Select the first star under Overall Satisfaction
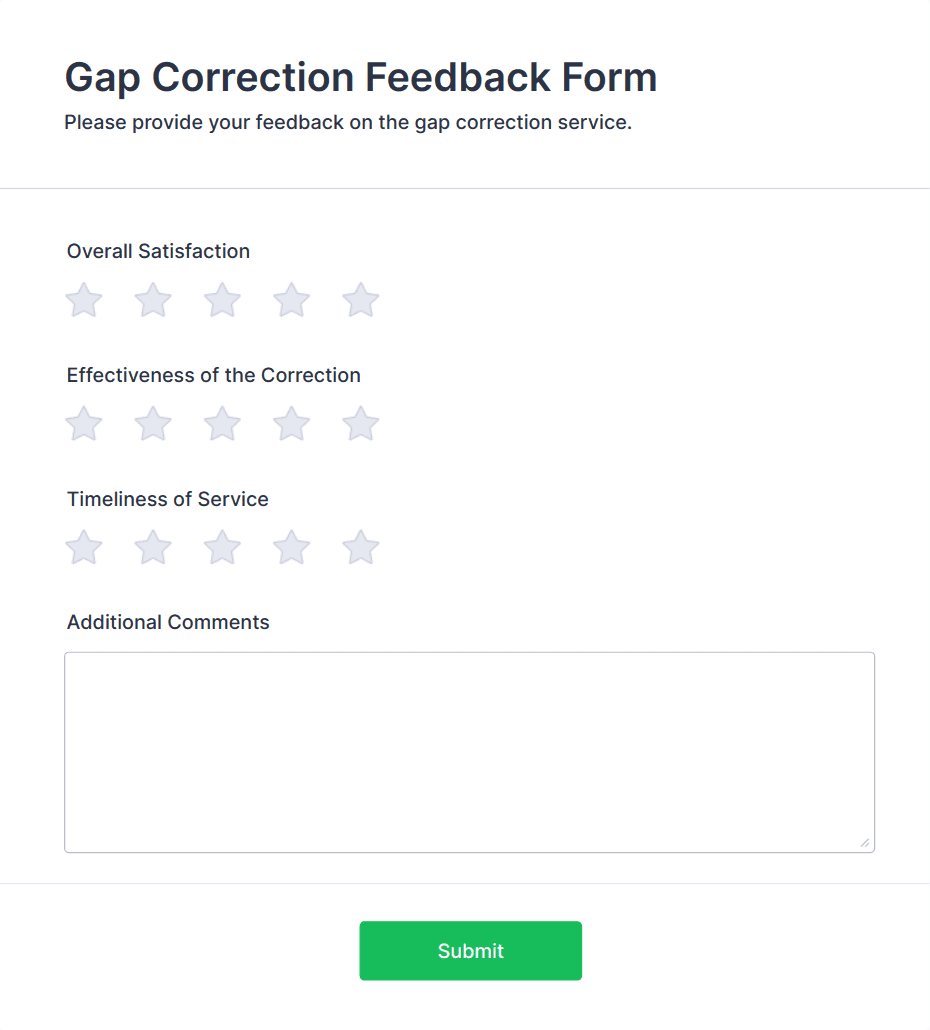Viewport: 930px width, 1030px height. [x=84, y=300]
